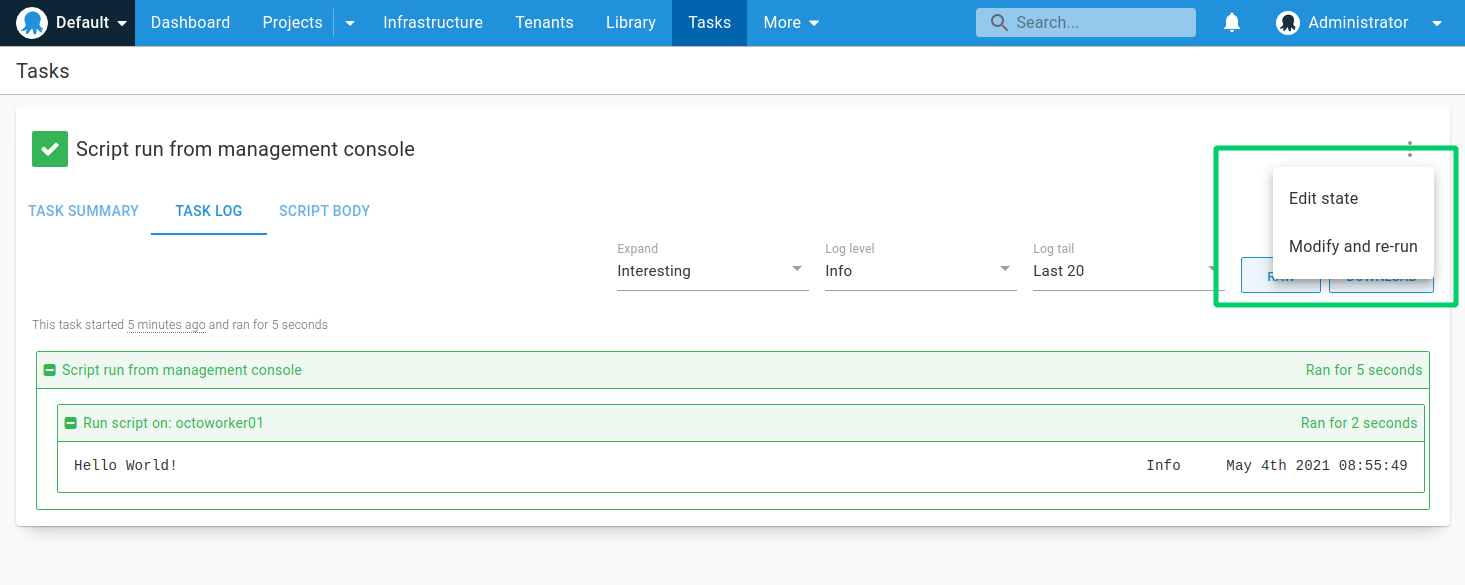Screen dimensions: 1465x585
Task: Click the three-dot overflow menu icon
Action: point(1410,149)
